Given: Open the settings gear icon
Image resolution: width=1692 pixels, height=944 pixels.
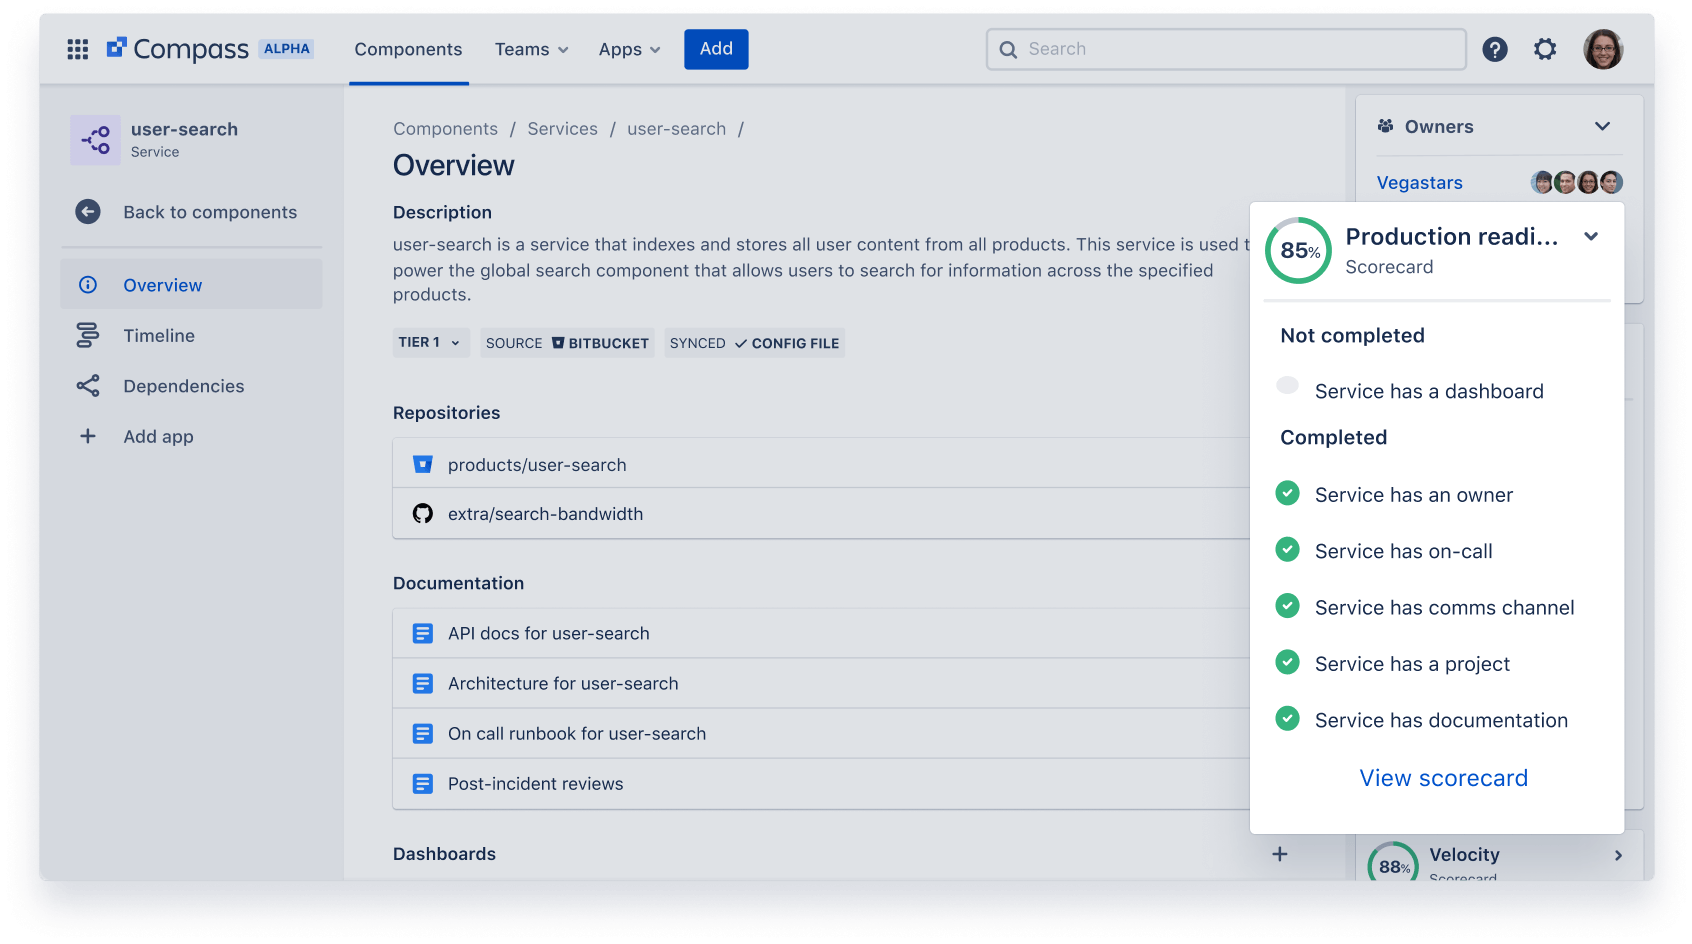Looking at the screenshot, I should (x=1545, y=49).
